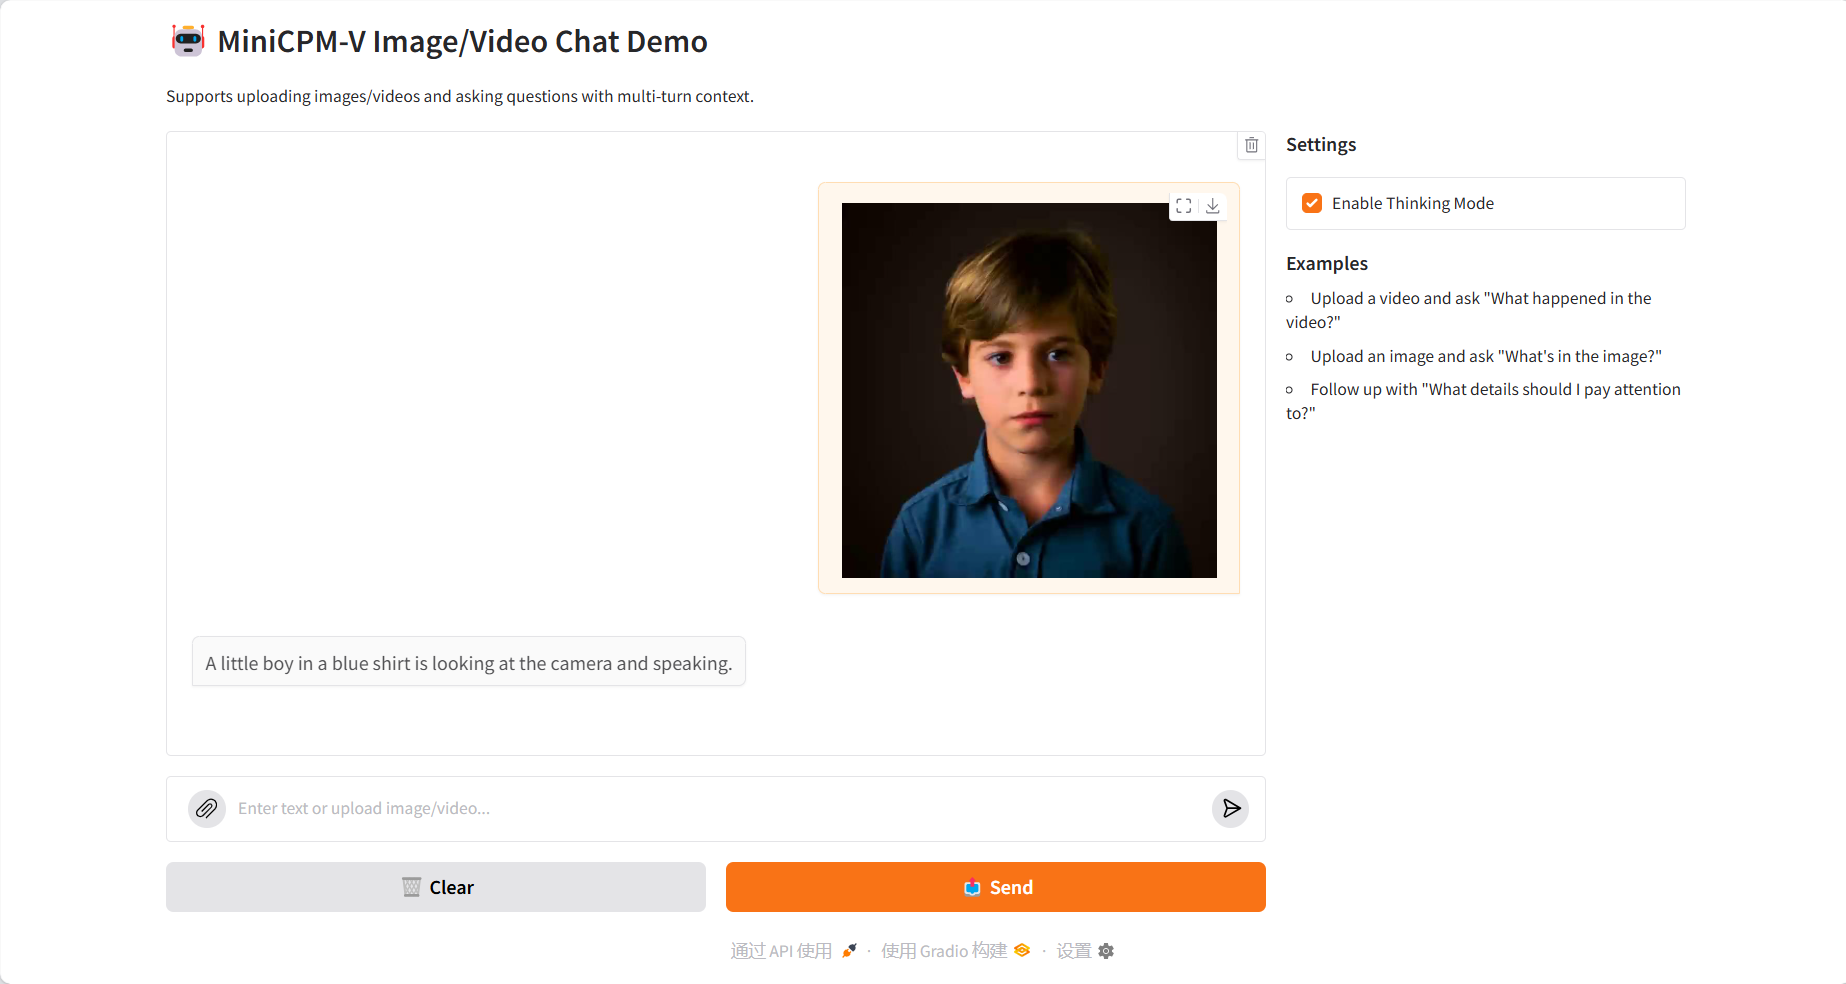Click the "A little boy" reply message

click(x=468, y=663)
